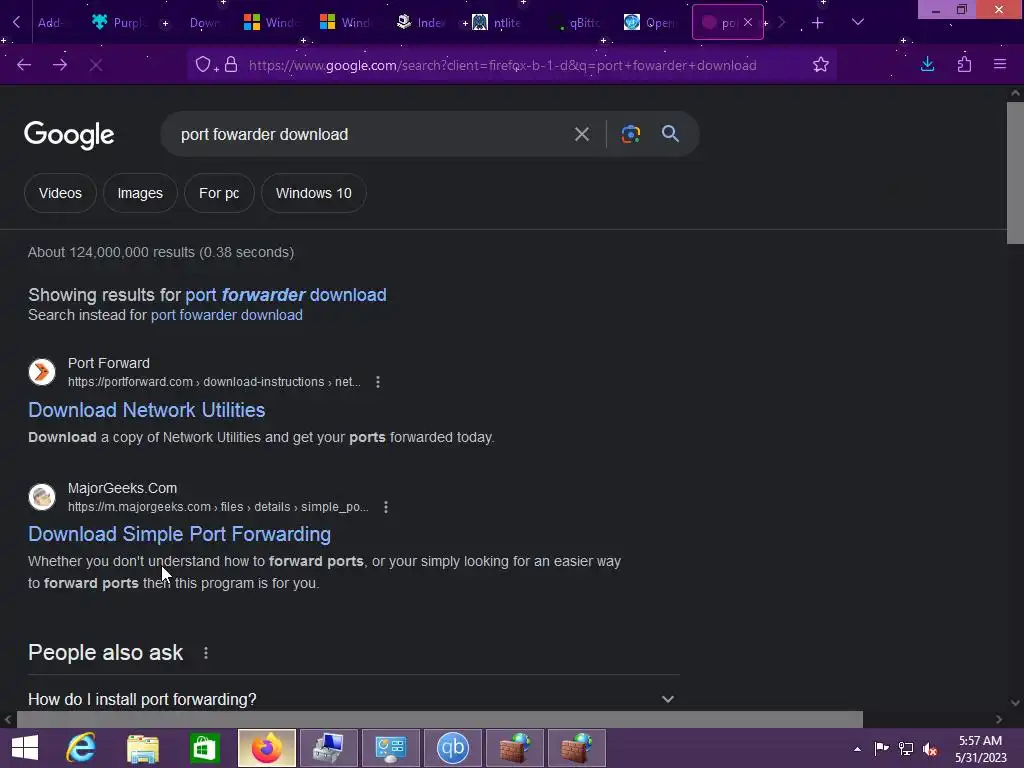This screenshot has width=1024, height=768.
Task: Open People also ask options dots
Action: click(x=206, y=653)
